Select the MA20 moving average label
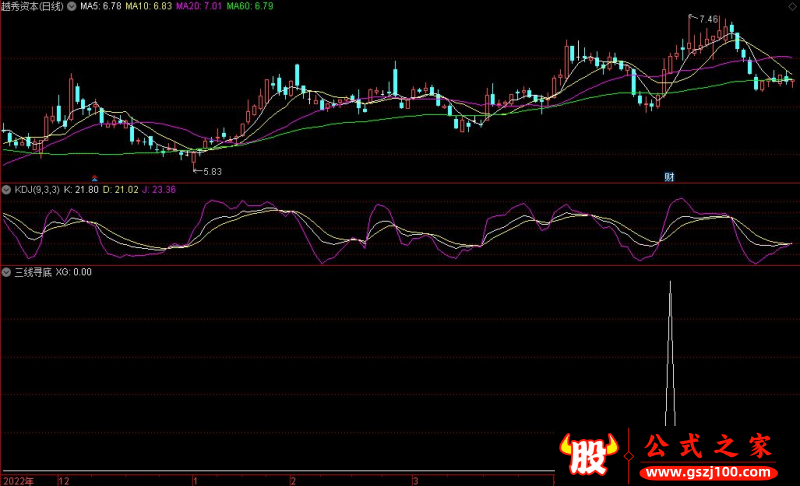 pos(200,6)
